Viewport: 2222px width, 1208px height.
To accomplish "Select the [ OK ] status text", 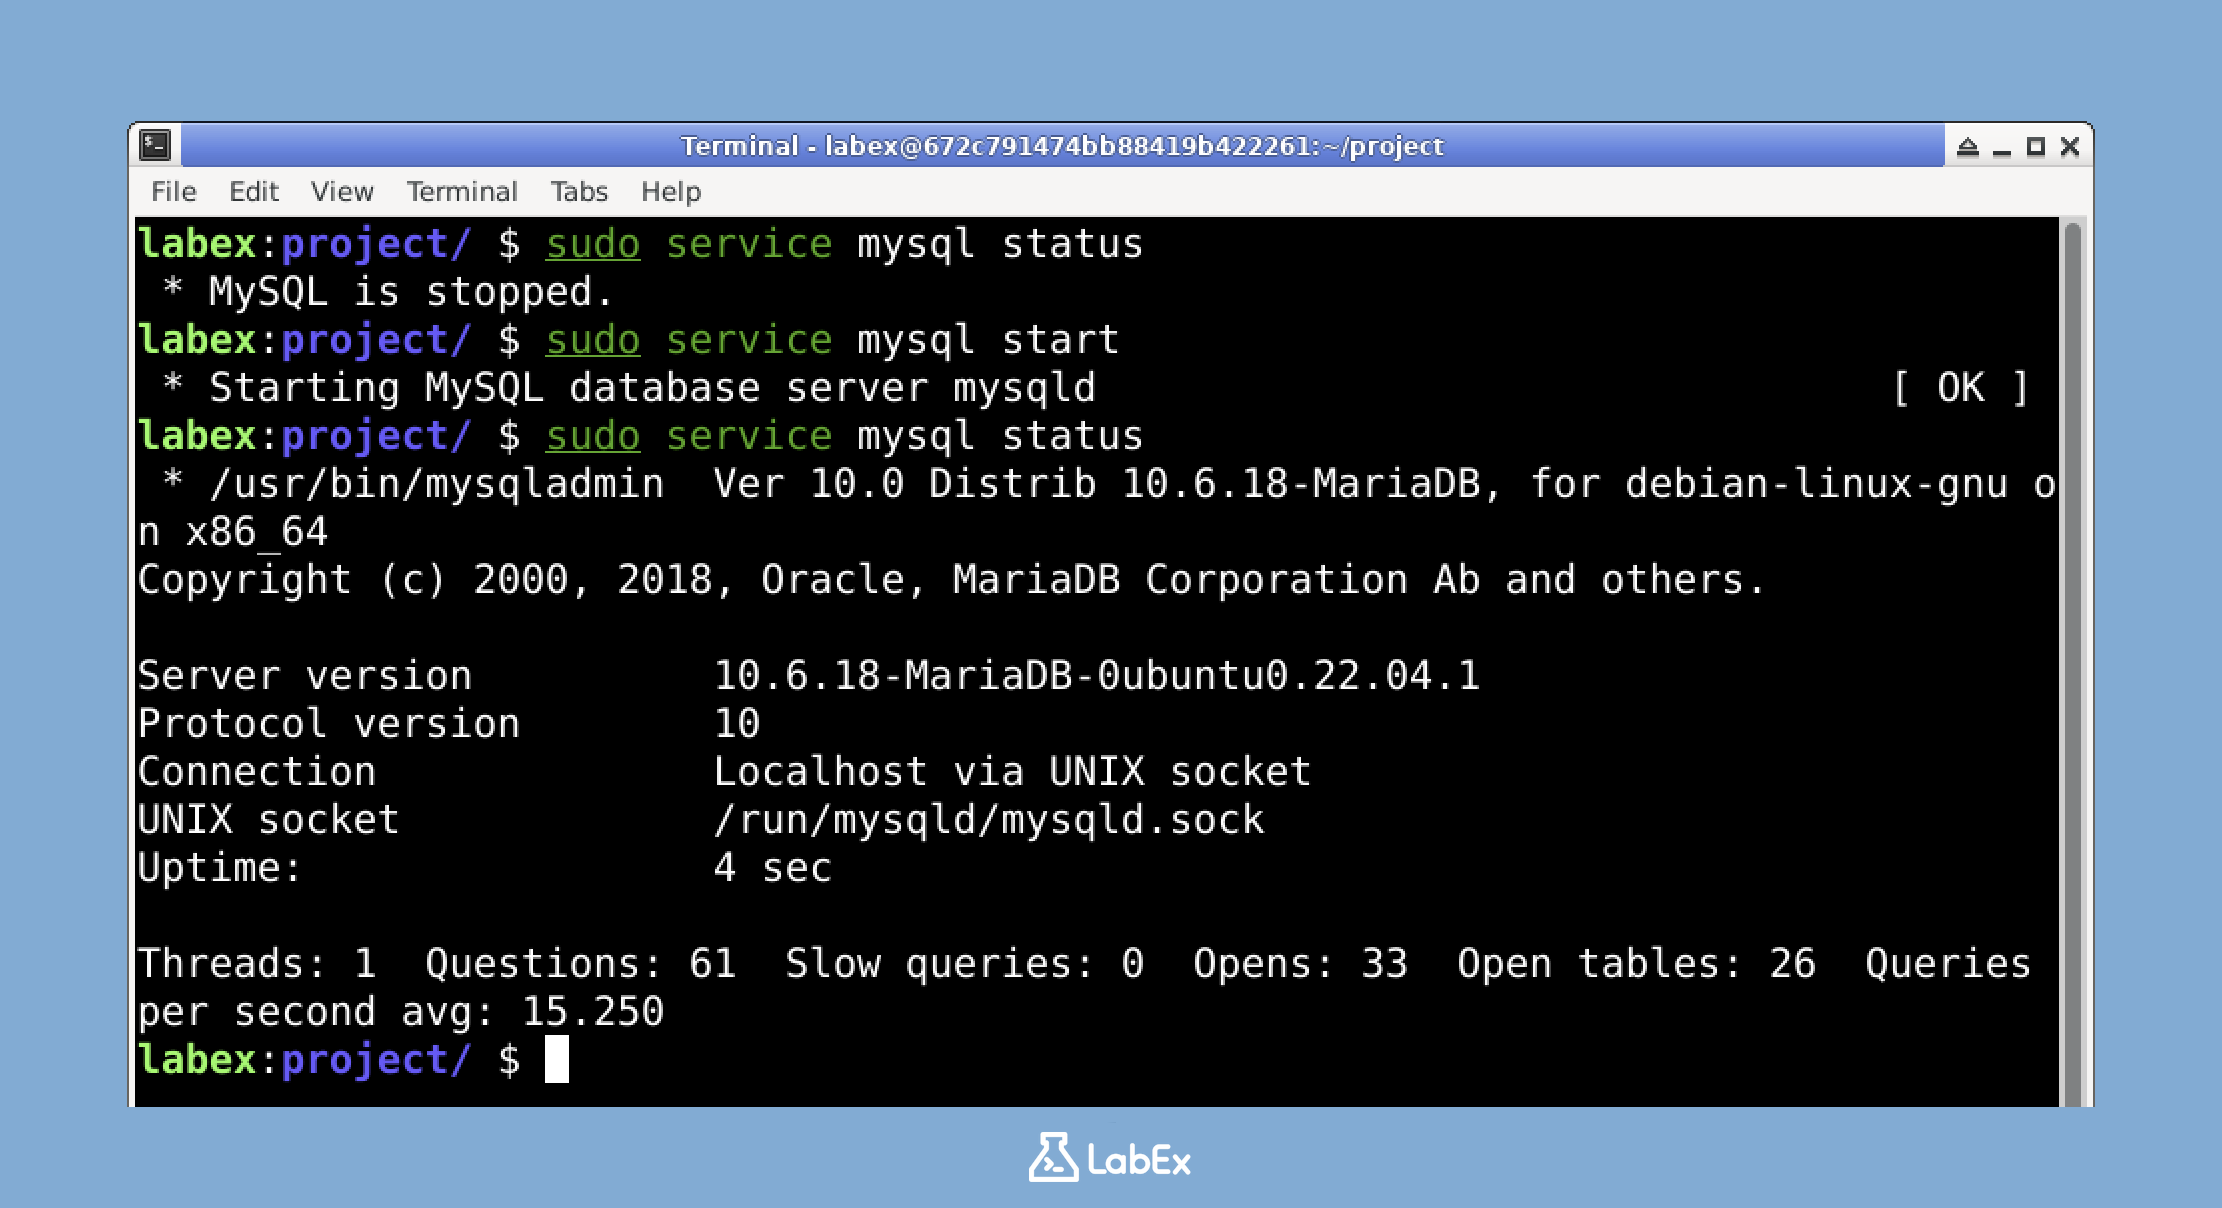I will [x=1960, y=387].
